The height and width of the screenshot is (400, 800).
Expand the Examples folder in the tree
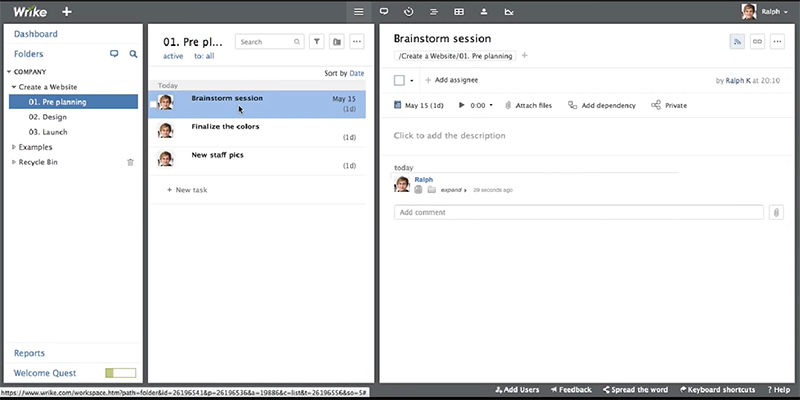pyautogui.click(x=14, y=147)
